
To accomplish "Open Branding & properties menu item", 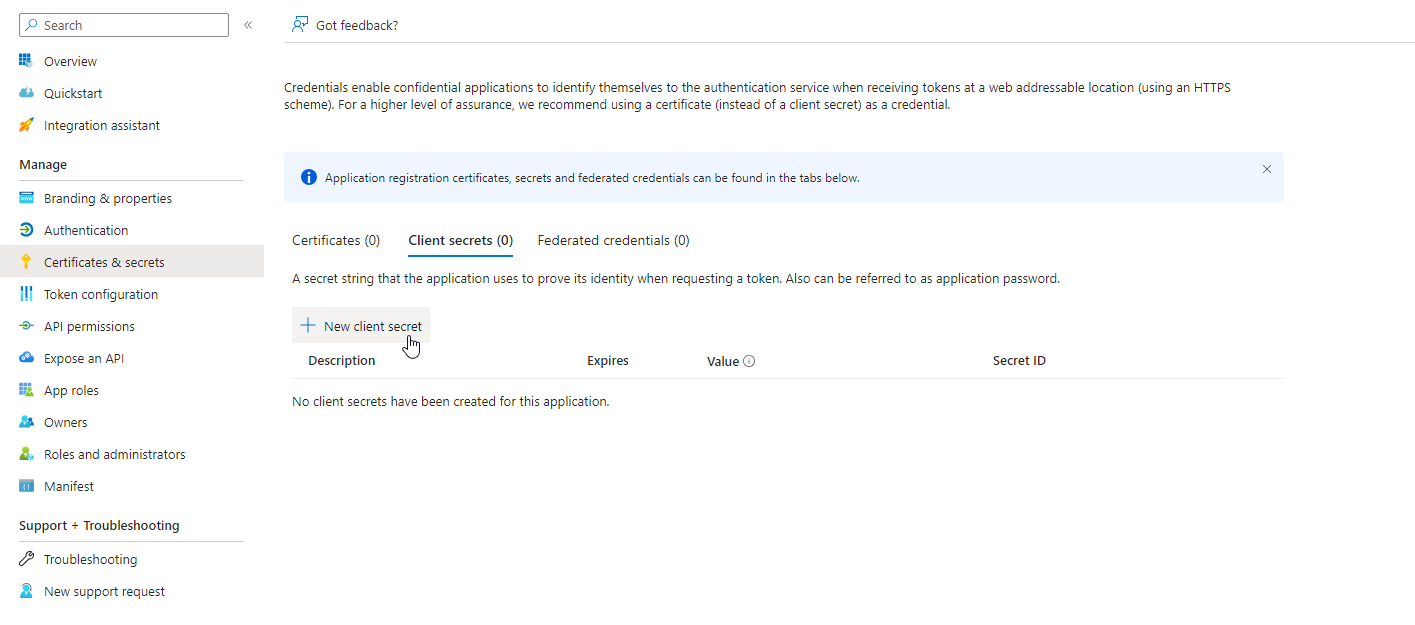I will point(108,198).
